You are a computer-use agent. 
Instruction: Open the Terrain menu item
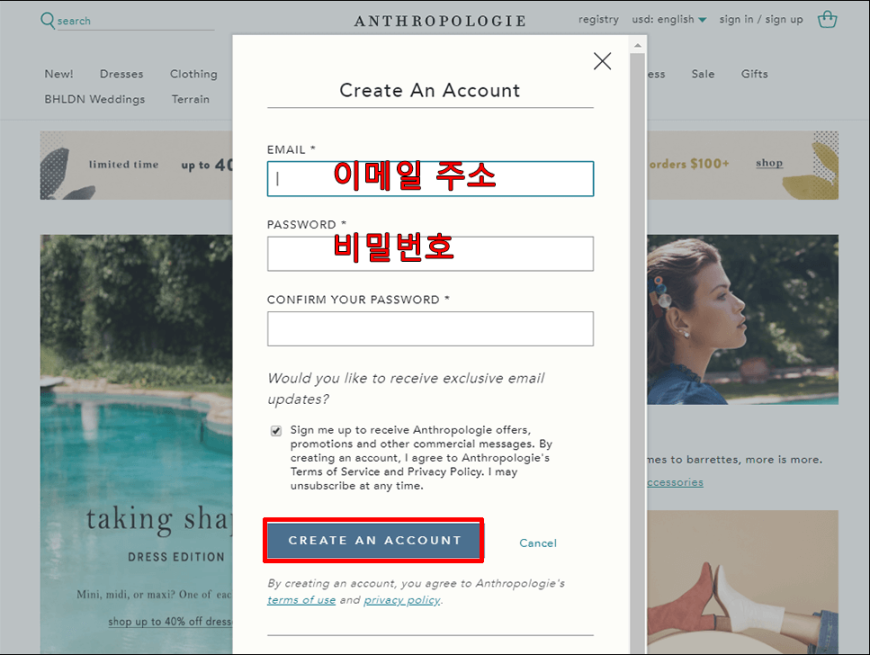[190, 99]
